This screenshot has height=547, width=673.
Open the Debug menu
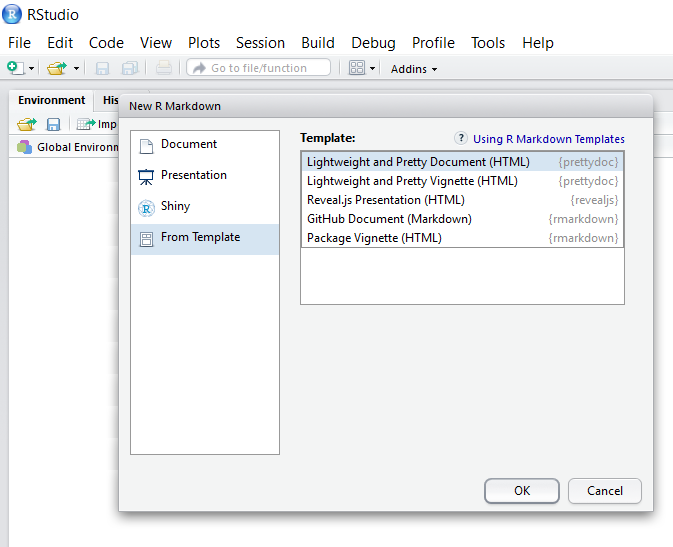coord(373,43)
